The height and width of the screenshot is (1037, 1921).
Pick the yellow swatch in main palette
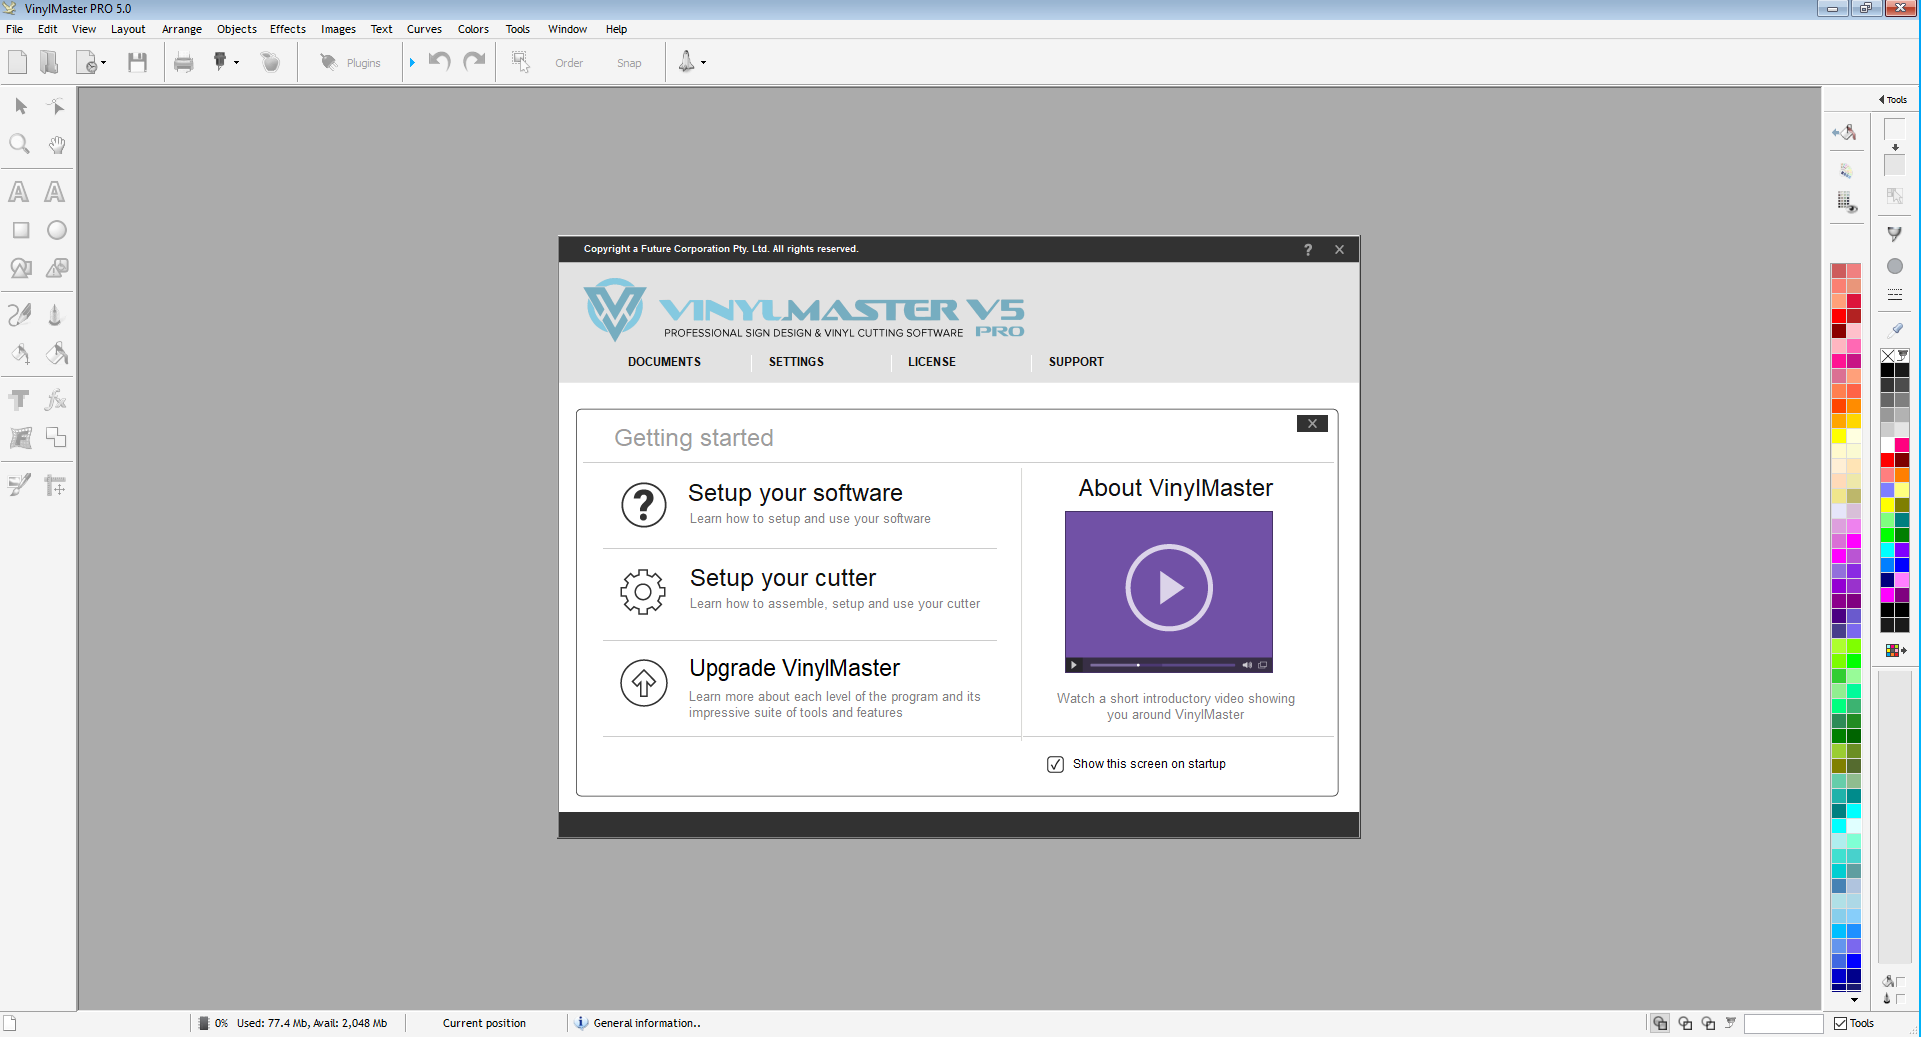1838,437
